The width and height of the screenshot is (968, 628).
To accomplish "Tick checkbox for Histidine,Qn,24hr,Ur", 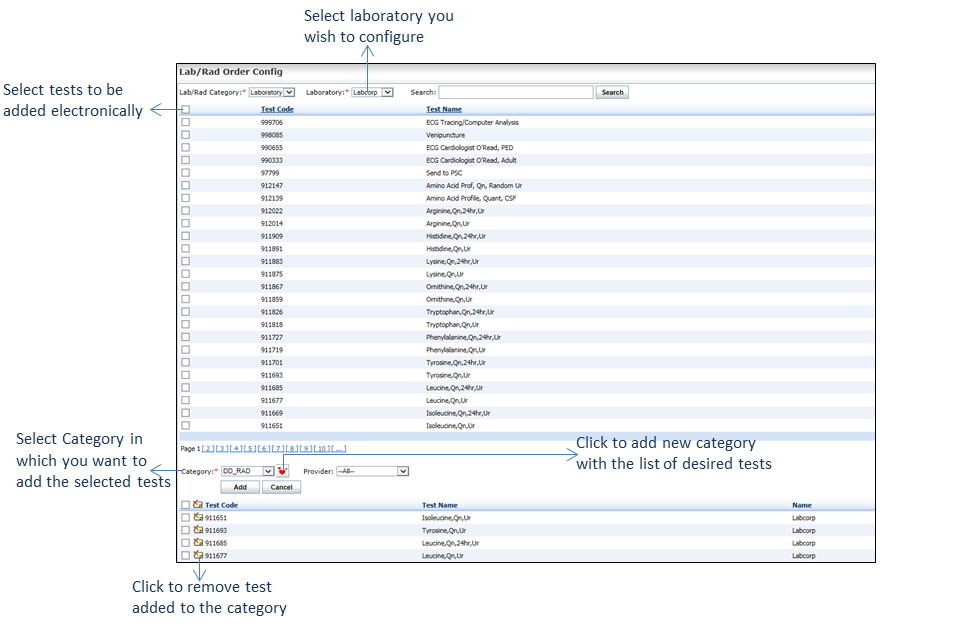I will 186,236.
